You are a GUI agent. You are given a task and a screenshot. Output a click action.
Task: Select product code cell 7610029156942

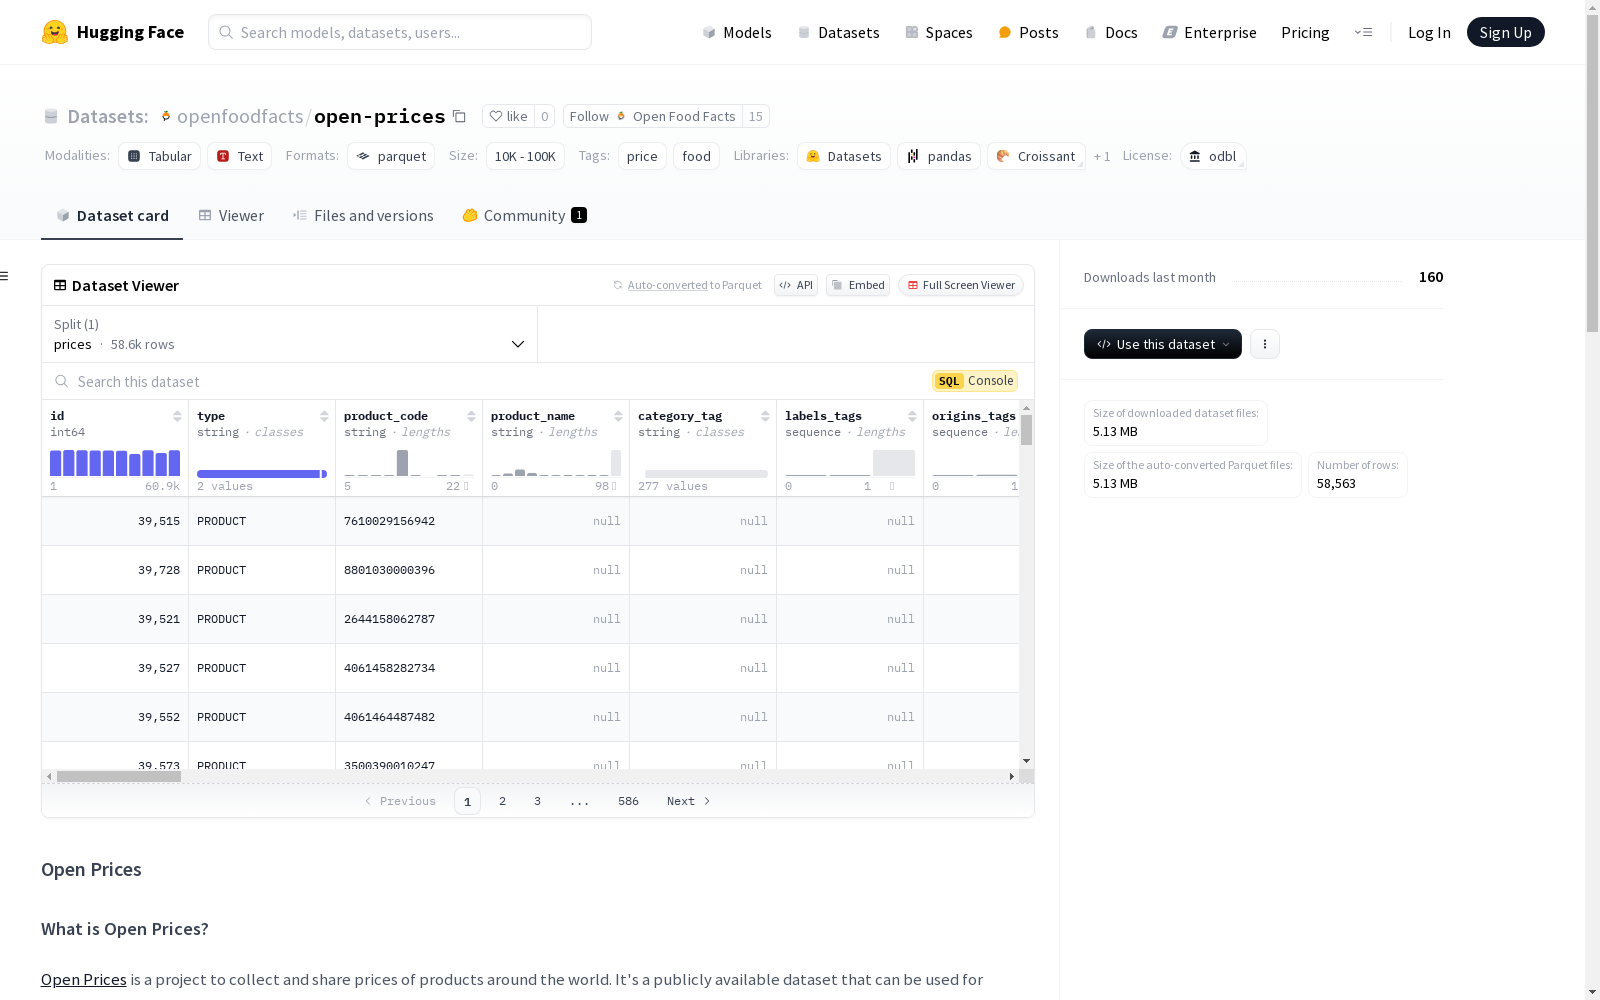pos(409,521)
